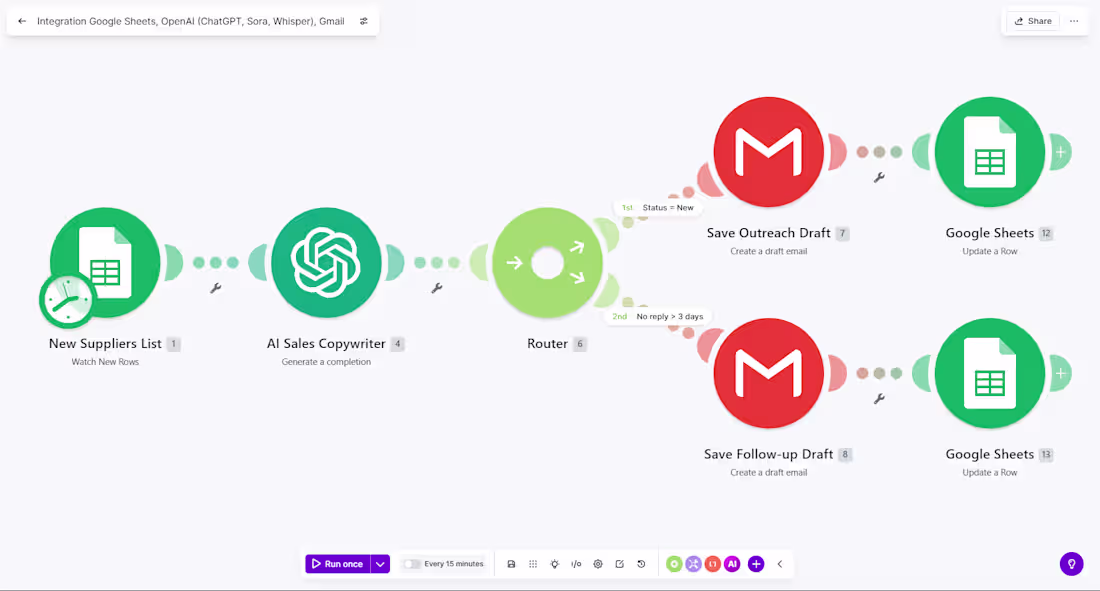Click the 'Router' module label
This screenshot has height=591, width=1100.
pos(547,343)
